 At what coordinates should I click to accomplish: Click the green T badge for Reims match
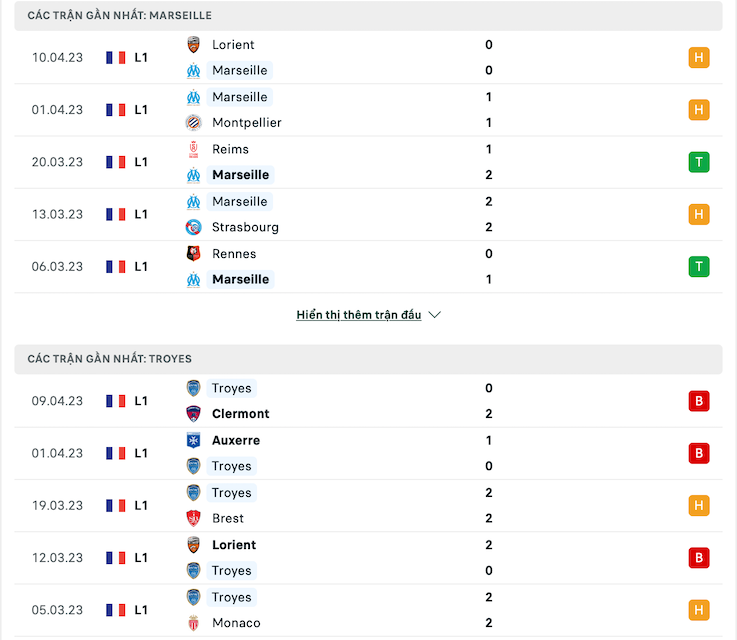(x=698, y=162)
